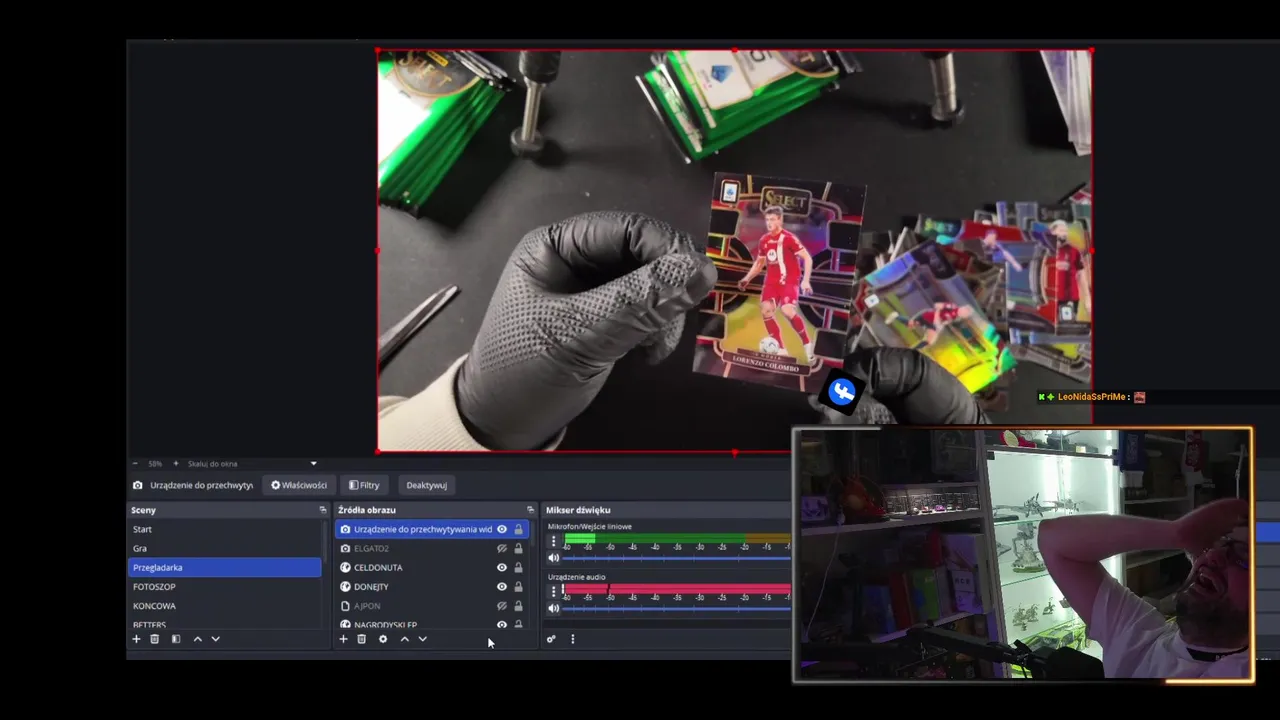Viewport: 1280px width, 720px height.
Task: Open scene filters icon in Sceny toolbar
Action: click(x=176, y=639)
